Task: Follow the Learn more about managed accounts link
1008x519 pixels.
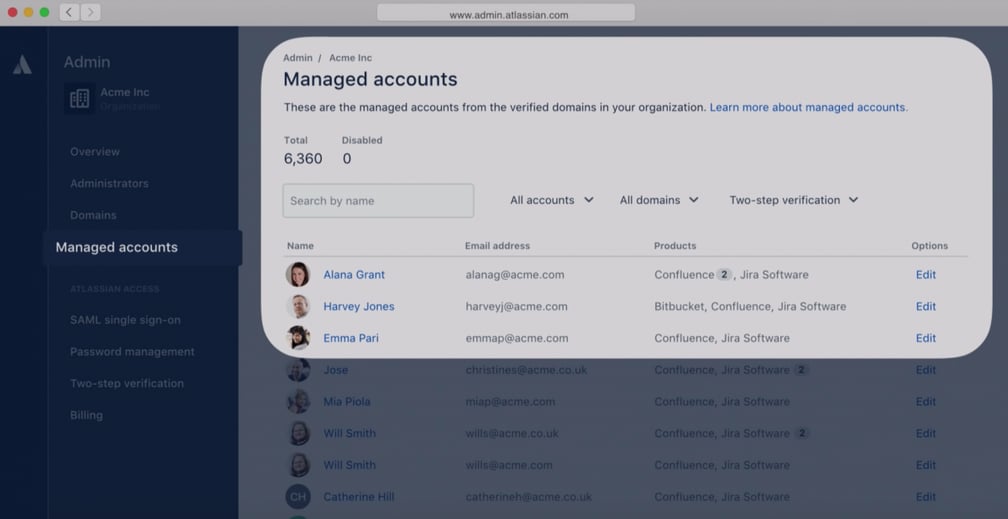Action: (807, 107)
